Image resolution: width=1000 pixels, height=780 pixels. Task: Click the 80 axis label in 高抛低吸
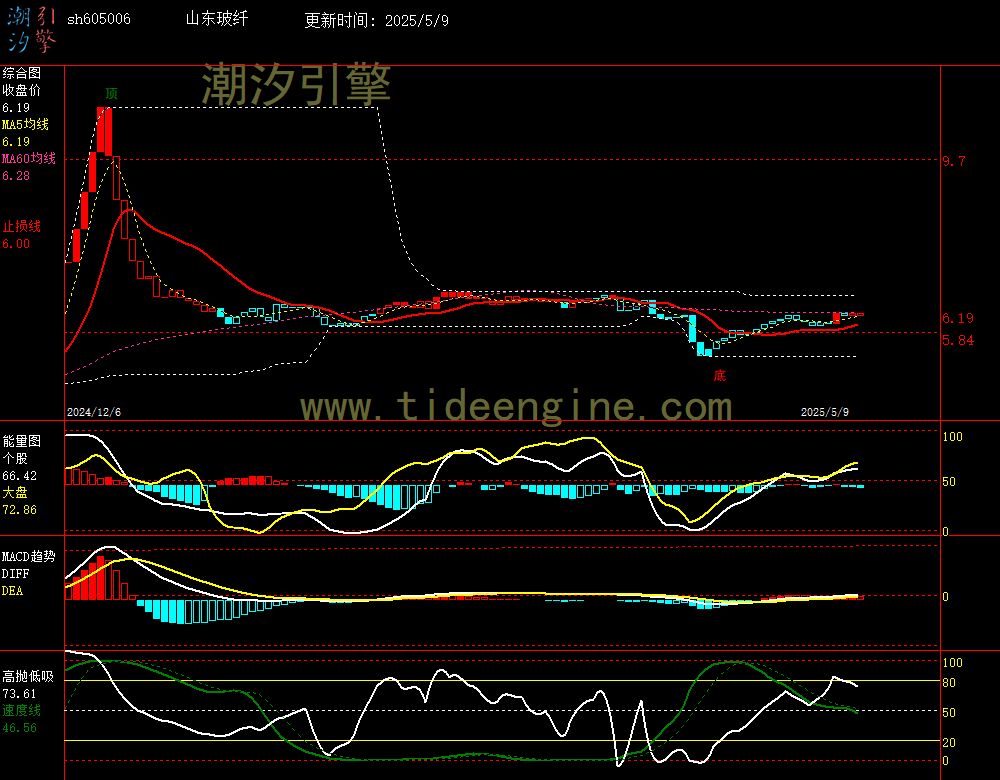(x=949, y=682)
